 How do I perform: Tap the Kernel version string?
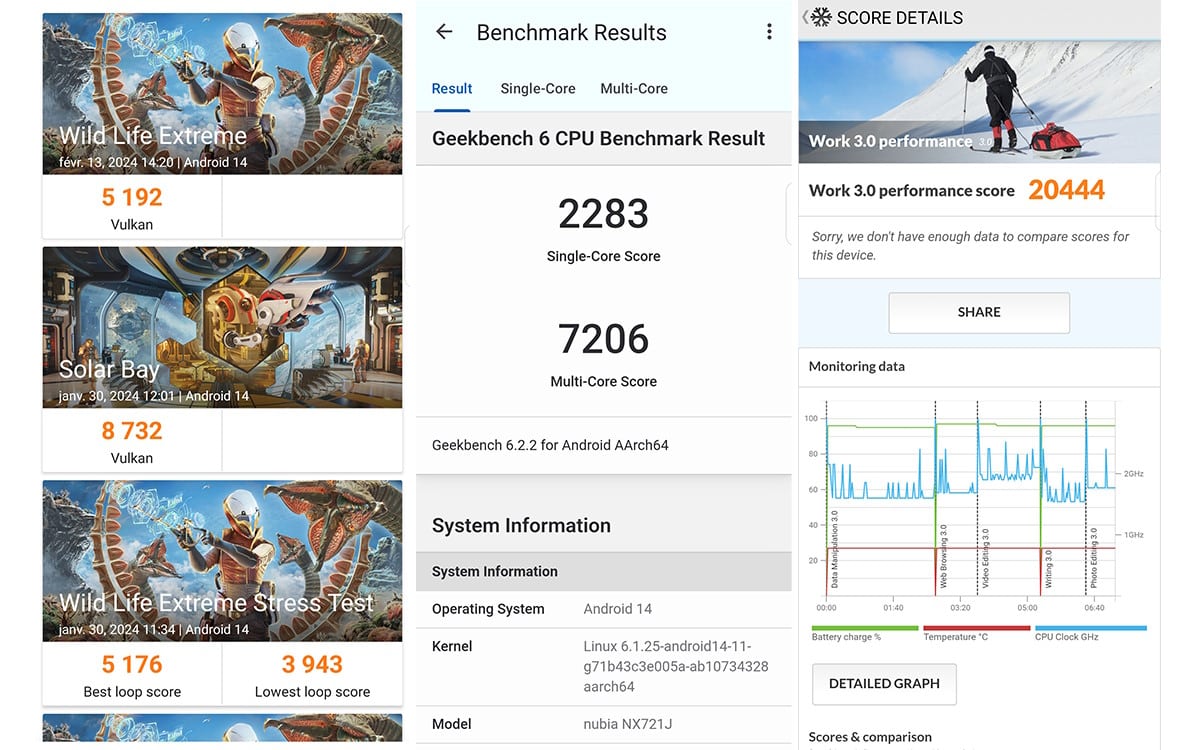tap(676, 666)
